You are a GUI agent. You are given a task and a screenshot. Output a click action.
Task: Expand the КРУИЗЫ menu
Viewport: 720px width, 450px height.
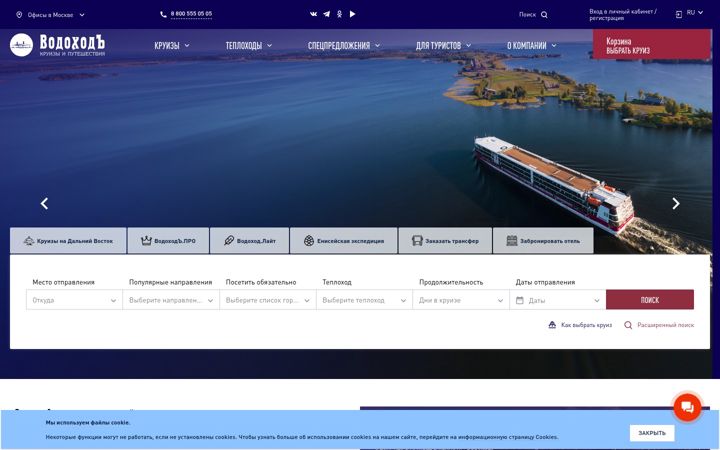(172, 45)
